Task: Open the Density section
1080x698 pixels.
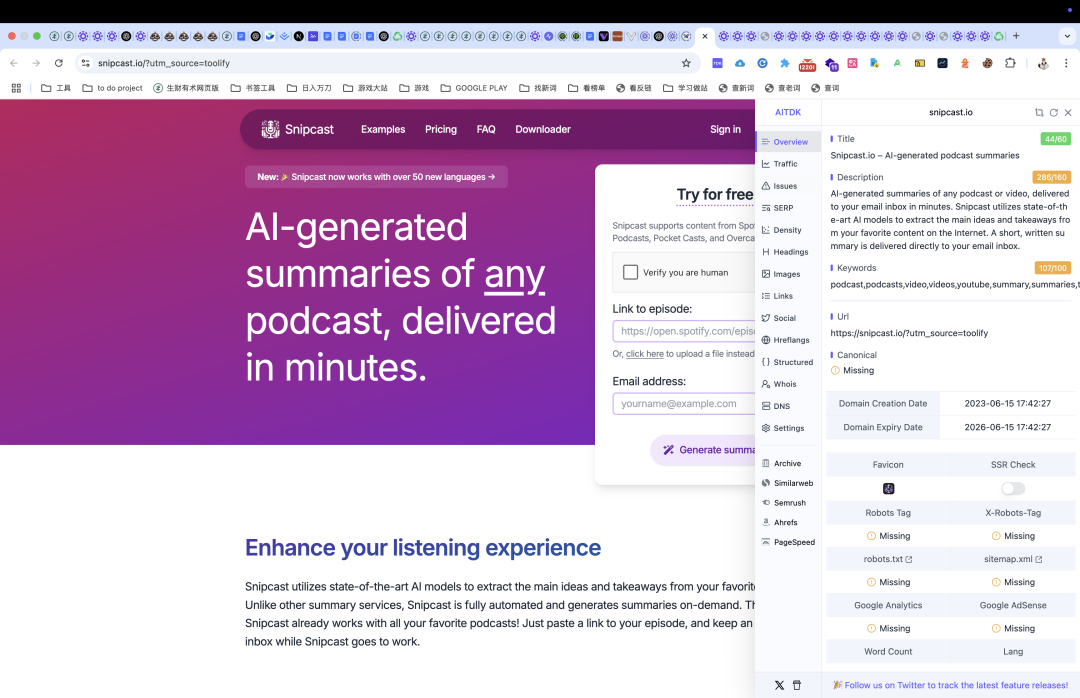Action: click(789, 230)
